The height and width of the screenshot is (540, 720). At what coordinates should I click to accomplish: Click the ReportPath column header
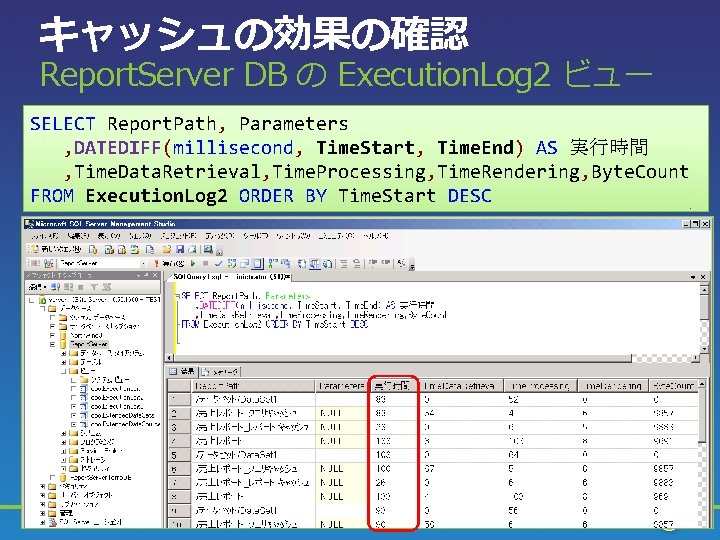(x=253, y=386)
